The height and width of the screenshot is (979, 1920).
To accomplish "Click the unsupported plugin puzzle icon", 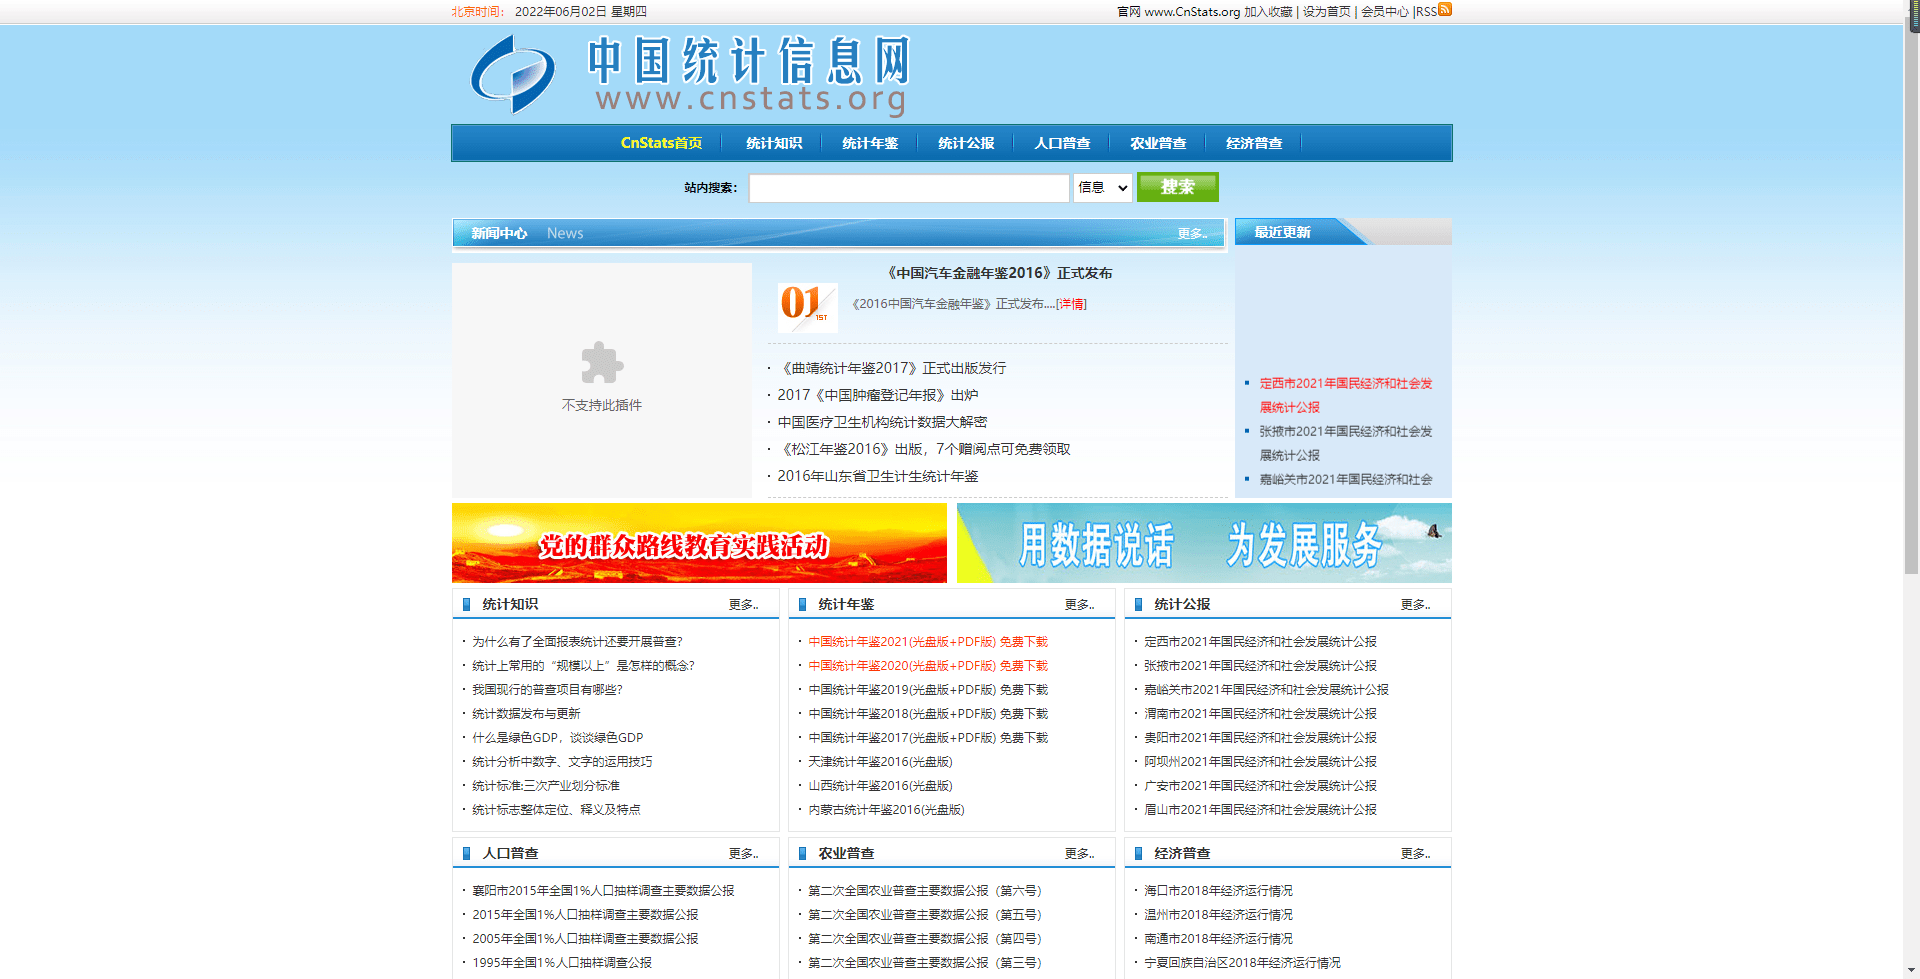I will (602, 363).
